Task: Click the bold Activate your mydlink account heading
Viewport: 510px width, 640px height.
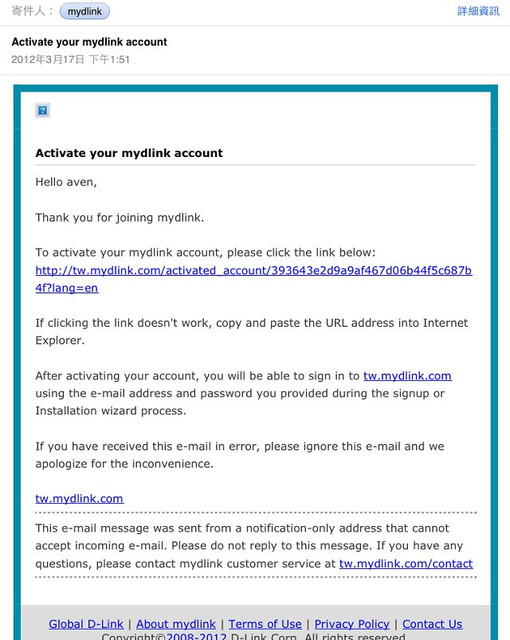Action: click(129, 153)
